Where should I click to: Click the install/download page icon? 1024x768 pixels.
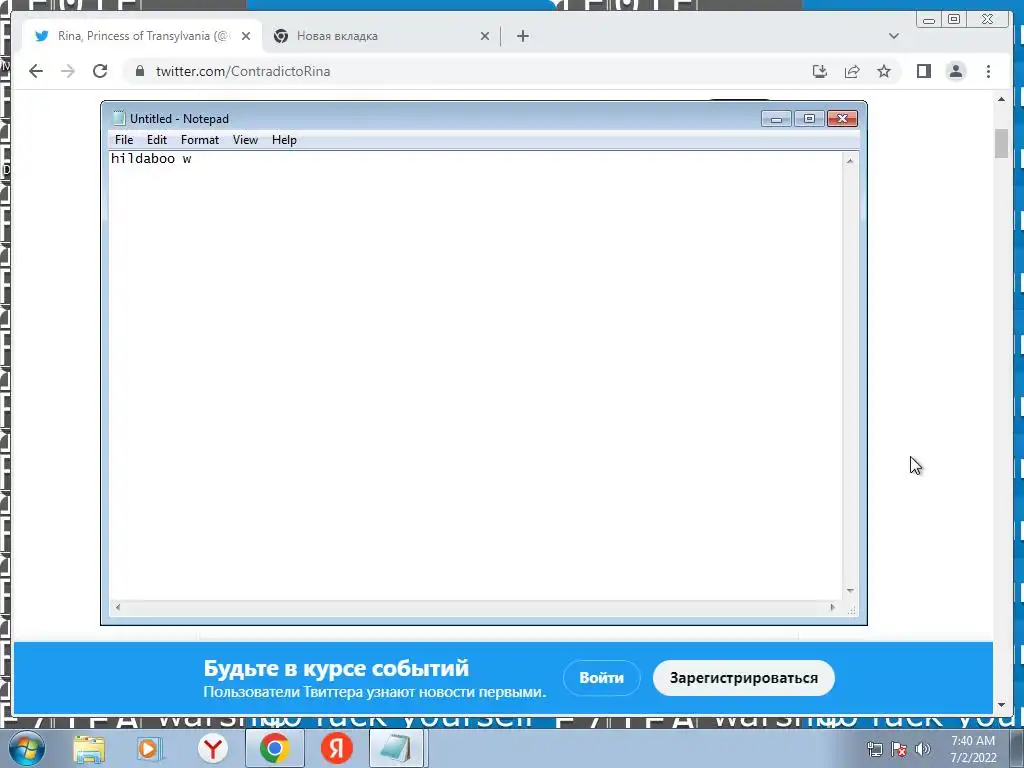820,71
